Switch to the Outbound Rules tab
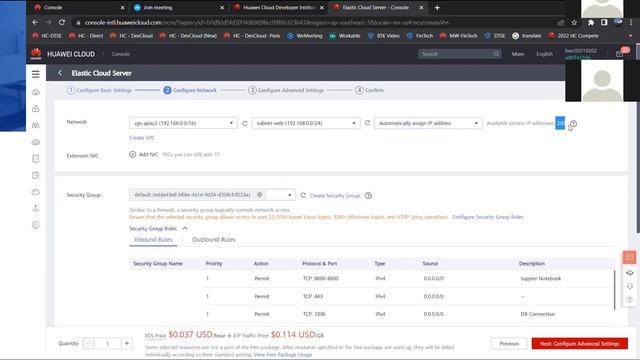Image resolution: width=640 pixels, height=360 pixels. [213, 240]
